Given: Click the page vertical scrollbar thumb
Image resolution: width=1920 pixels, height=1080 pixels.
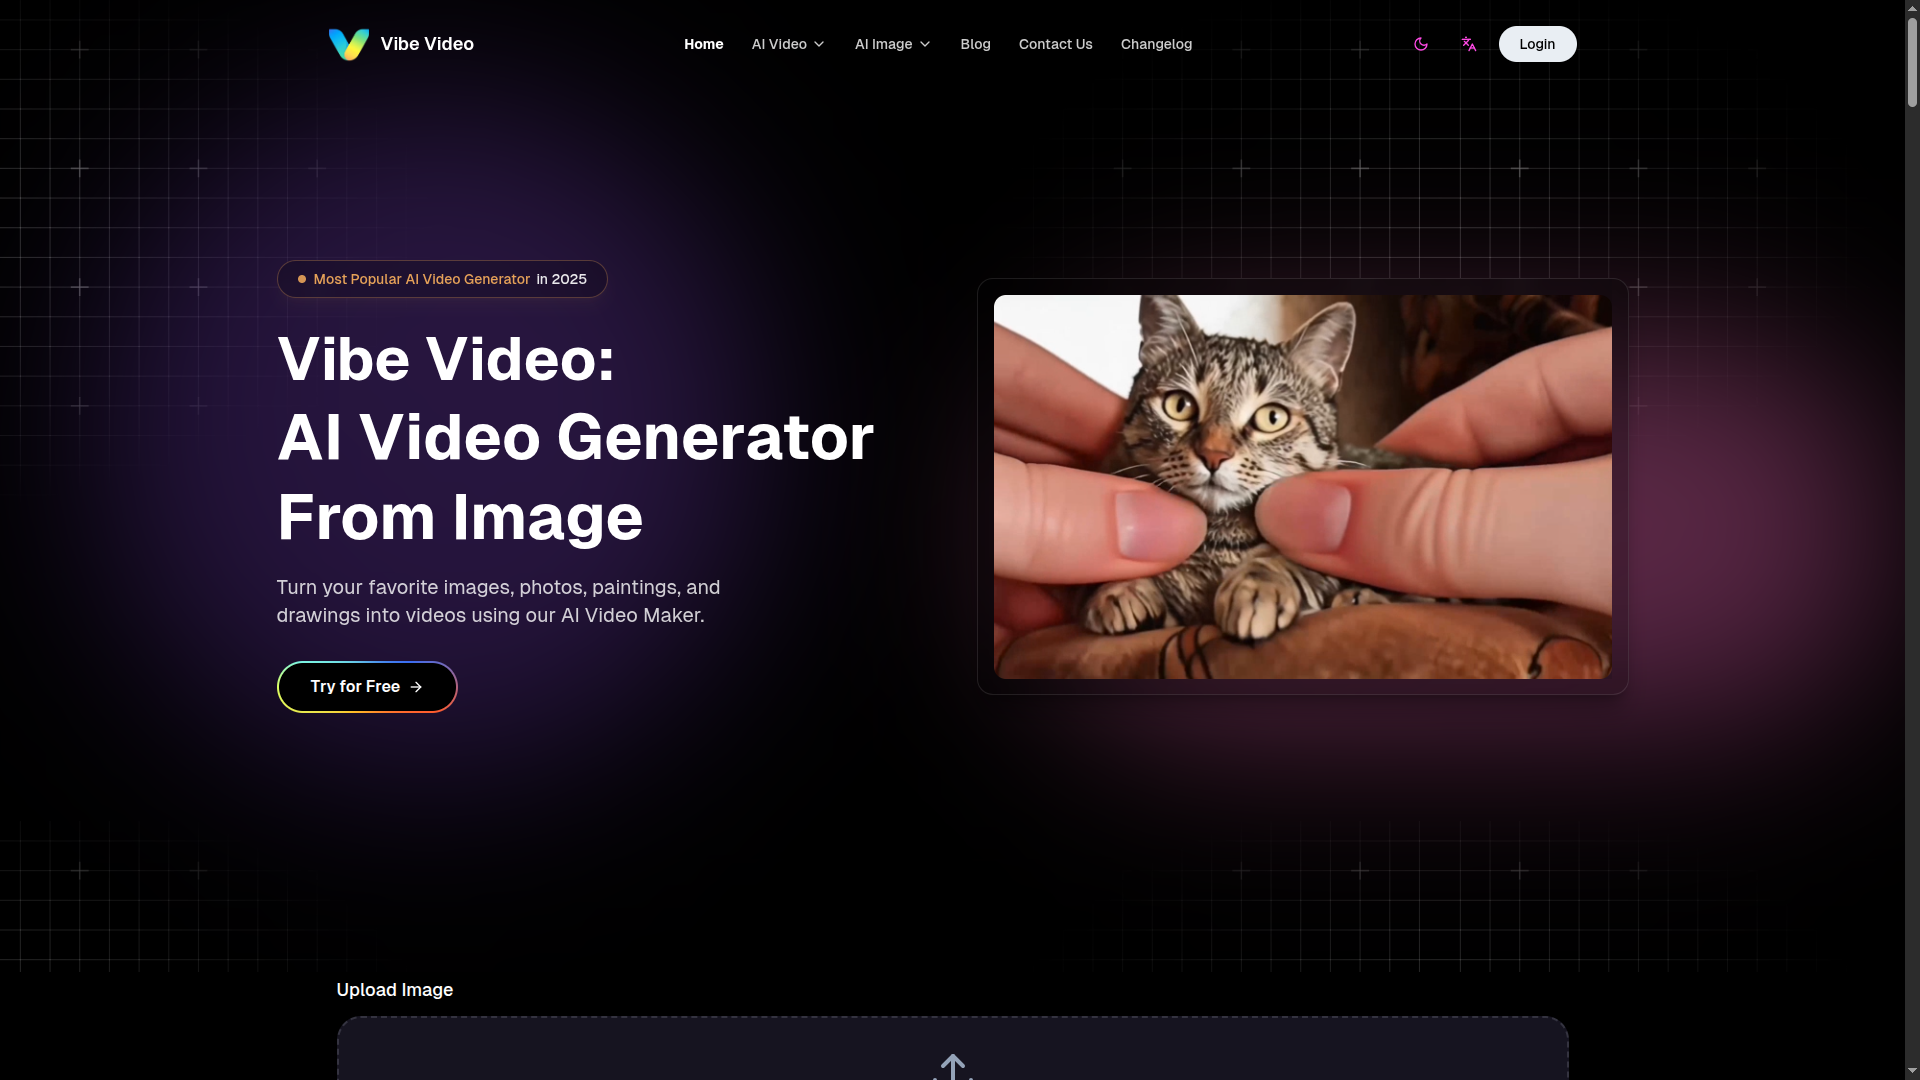Looking at the screenshot, I should point(1912,60).
